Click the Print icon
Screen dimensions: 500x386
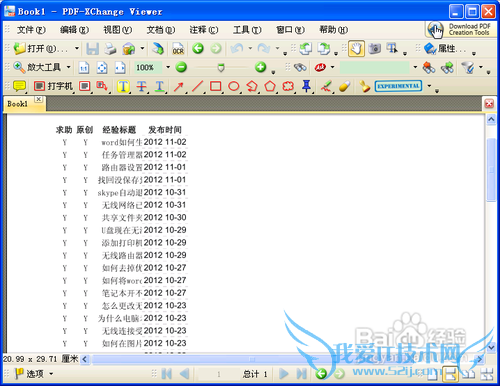(x=110, y=49)
